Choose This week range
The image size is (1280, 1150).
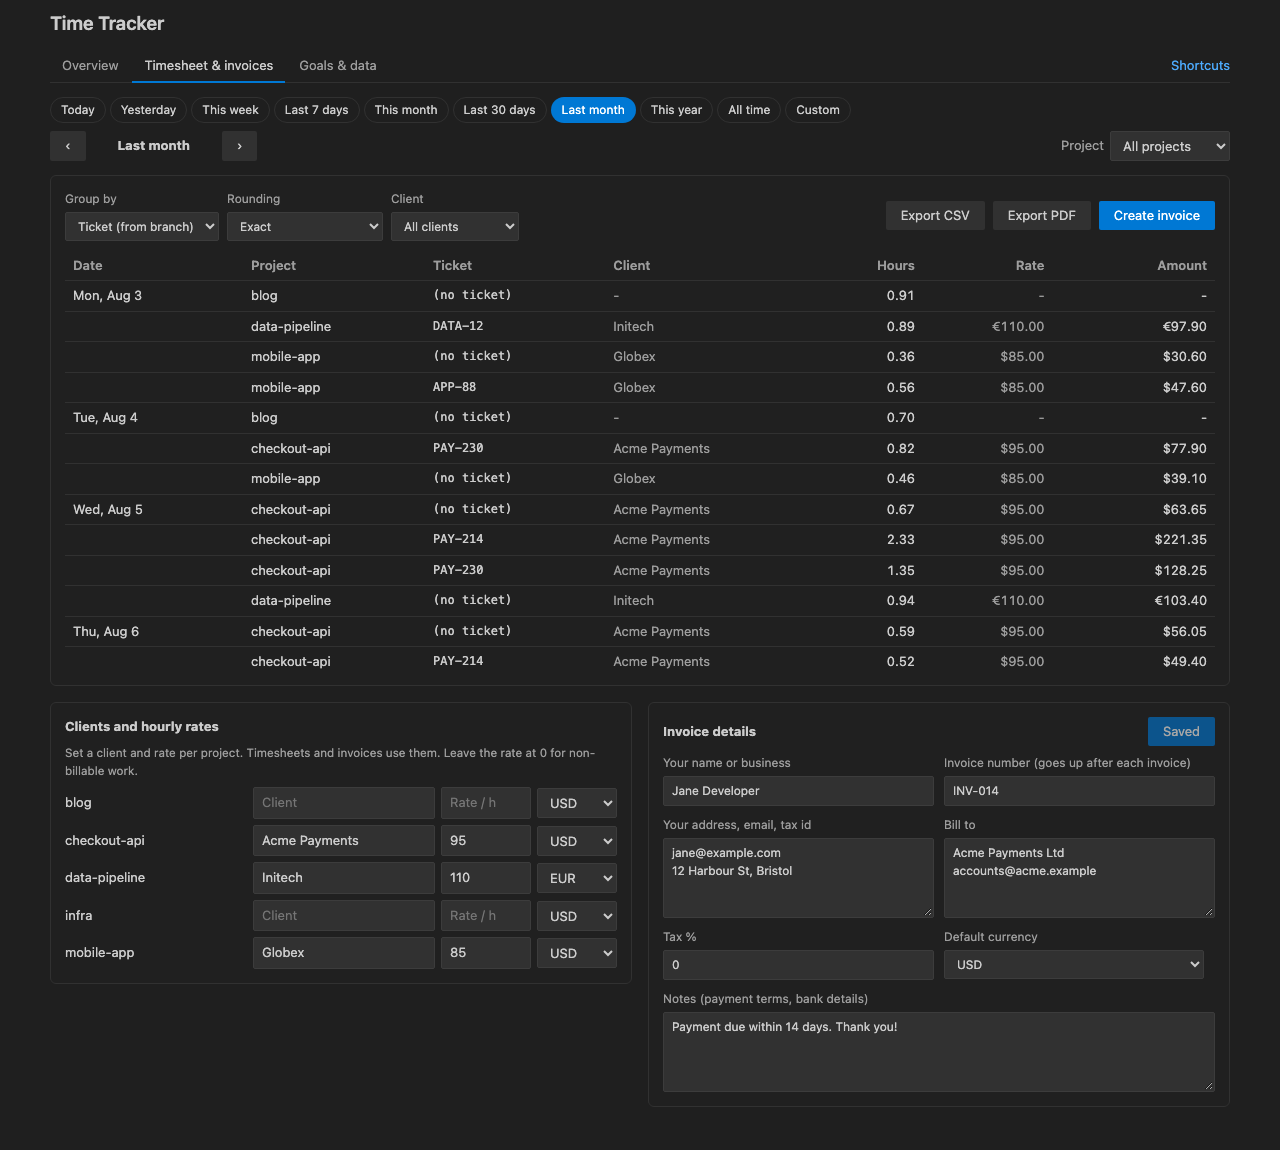pos(230,110)
